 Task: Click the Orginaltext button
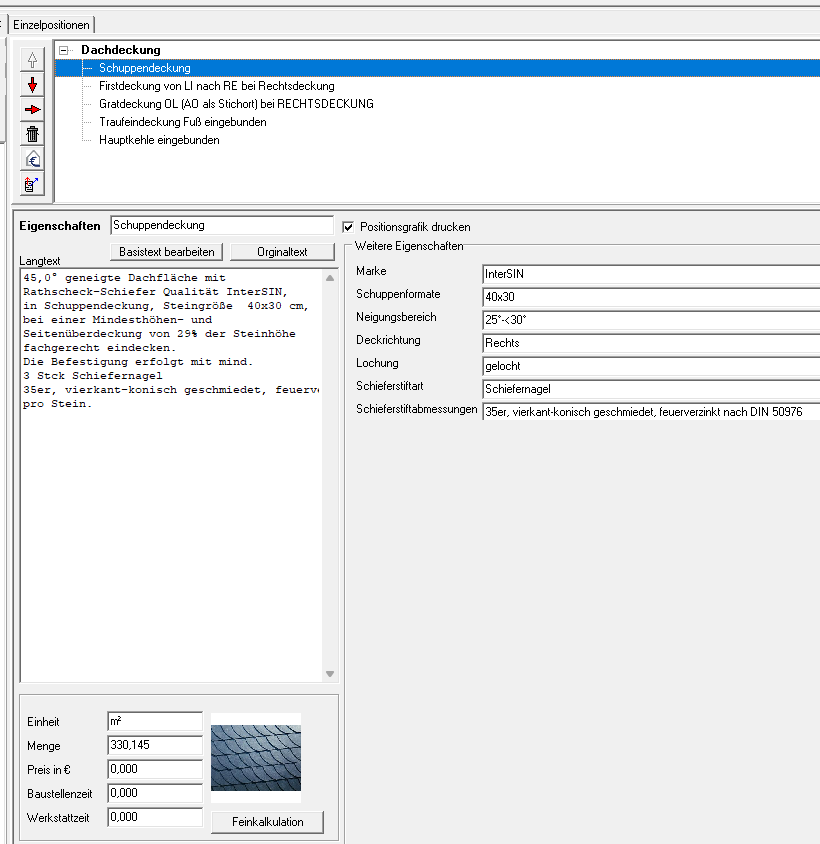282,252
